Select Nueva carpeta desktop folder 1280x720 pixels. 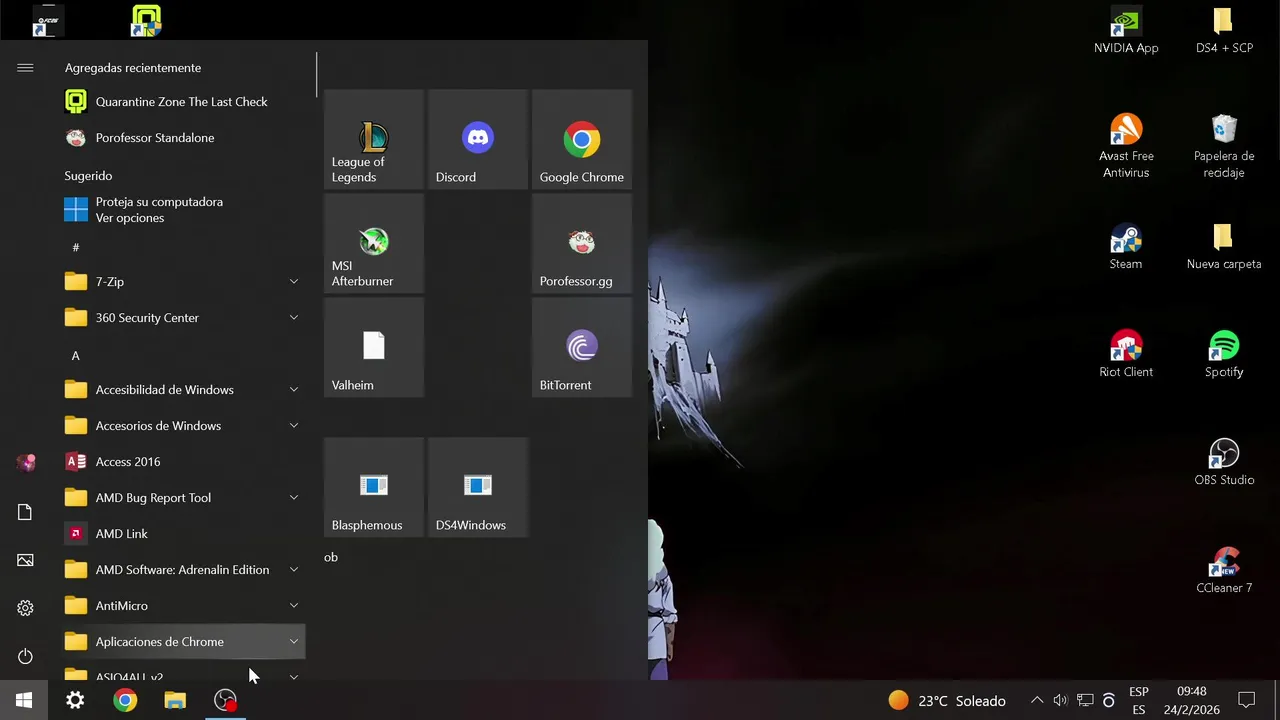pos(1224,246)
